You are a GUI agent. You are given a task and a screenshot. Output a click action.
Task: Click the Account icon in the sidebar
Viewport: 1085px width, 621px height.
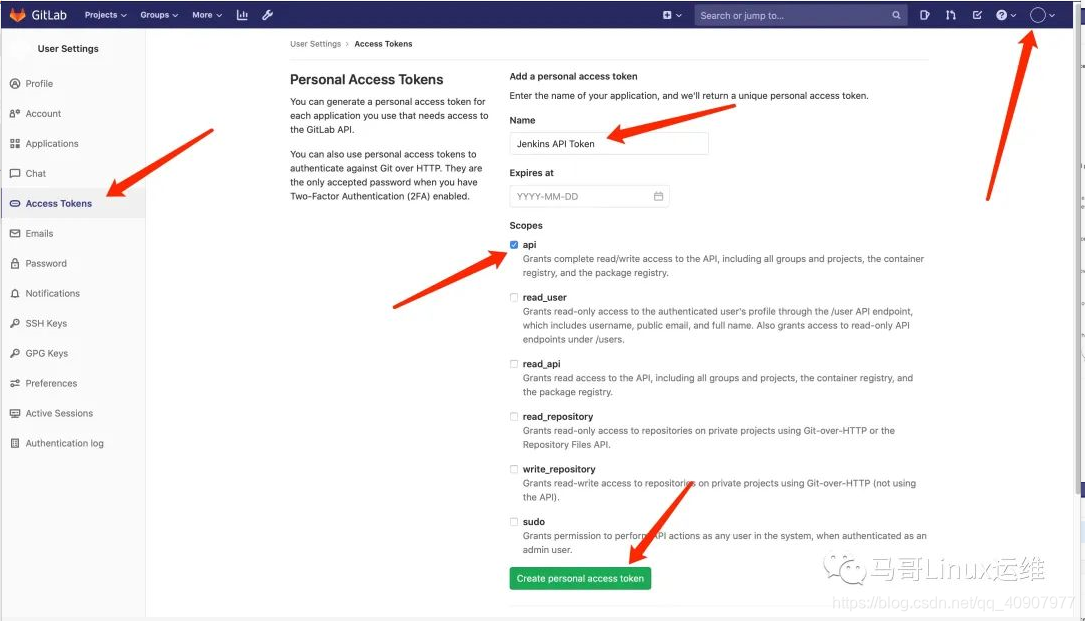coord(15,114)
